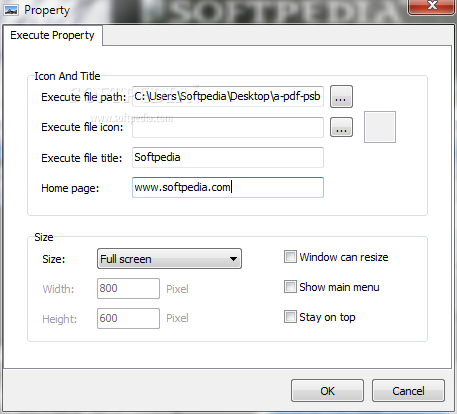Enable Show main menu checkbox

click(x=290, y=287)
